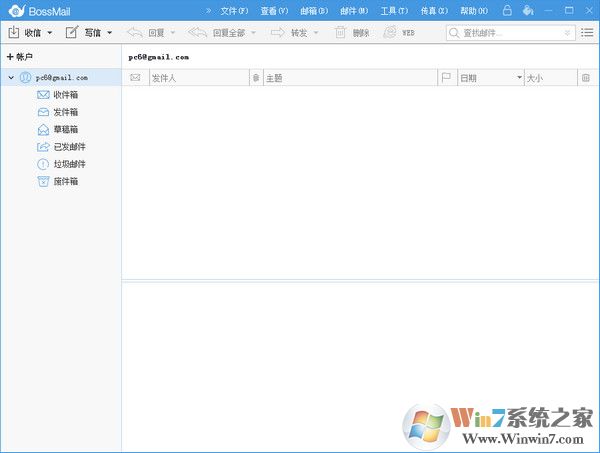Click the add account (+帐户) button

click(20, 57)
